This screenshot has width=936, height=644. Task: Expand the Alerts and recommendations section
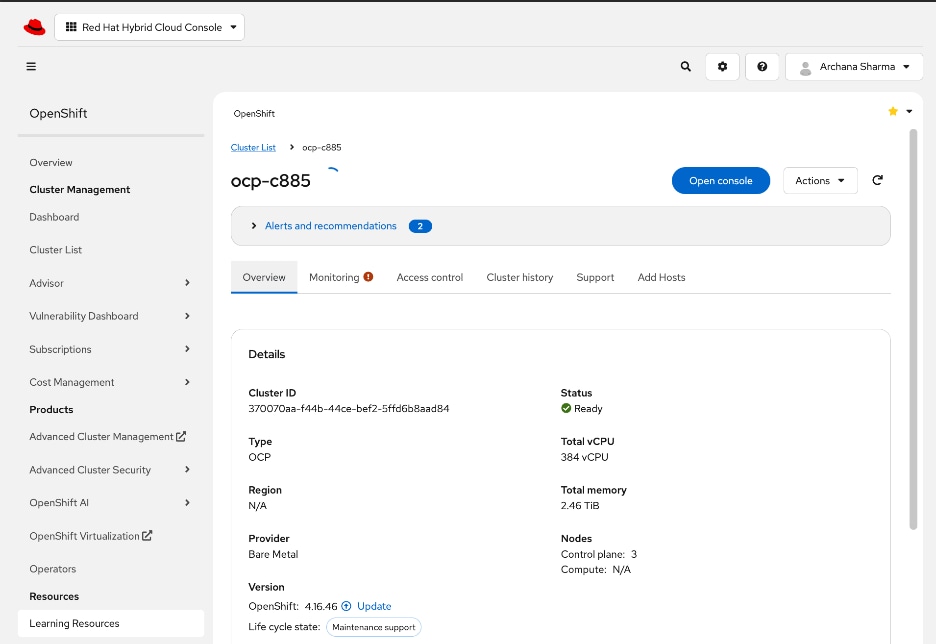tap(253, 225)
